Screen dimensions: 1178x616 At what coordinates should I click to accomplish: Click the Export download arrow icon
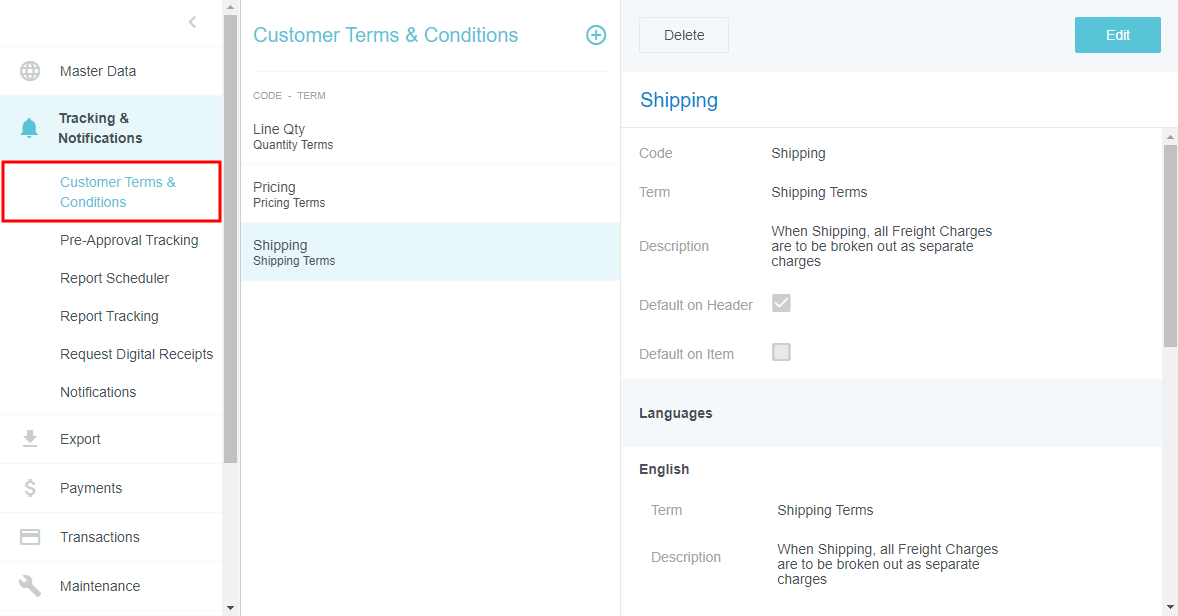pos(30,439)
